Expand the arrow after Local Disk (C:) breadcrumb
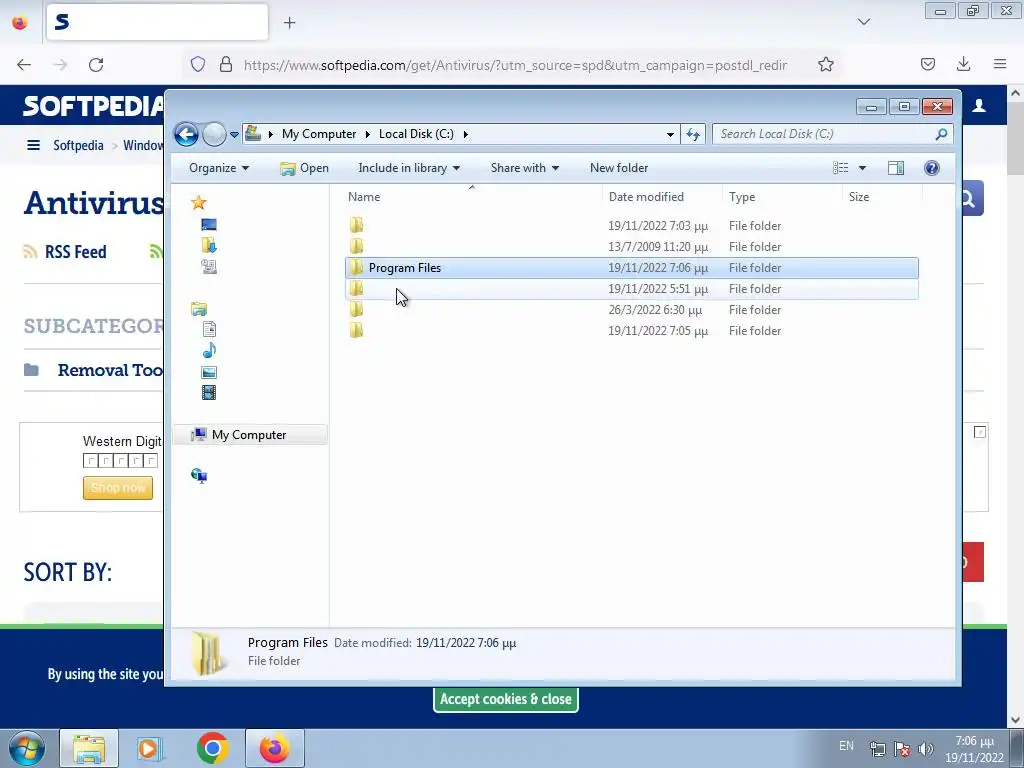This screenshot has height=768, width=1024. point(466,134)
